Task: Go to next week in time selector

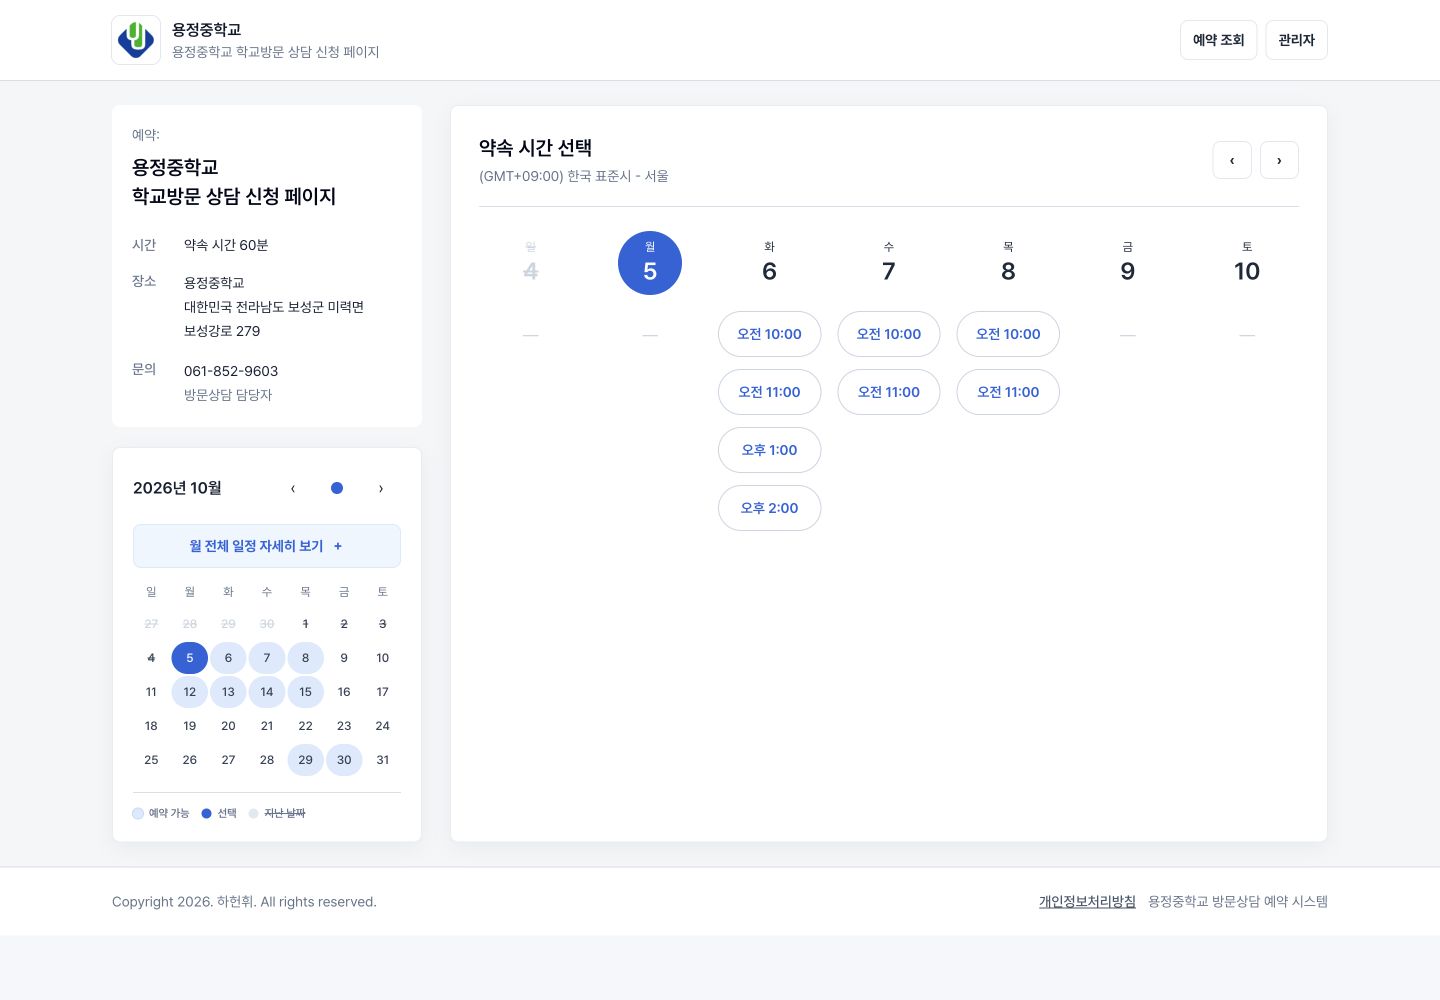Action: pos(1279,160)
